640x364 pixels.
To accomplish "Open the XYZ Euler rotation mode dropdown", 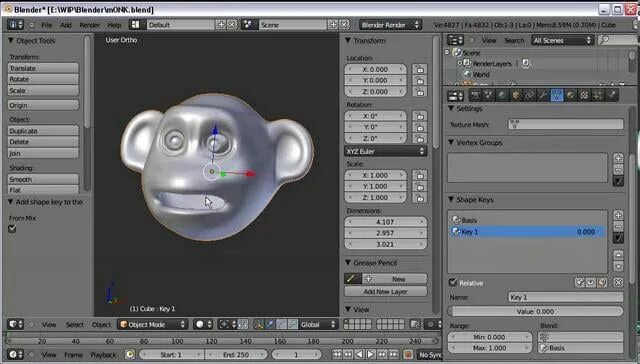I will point(386,151).
